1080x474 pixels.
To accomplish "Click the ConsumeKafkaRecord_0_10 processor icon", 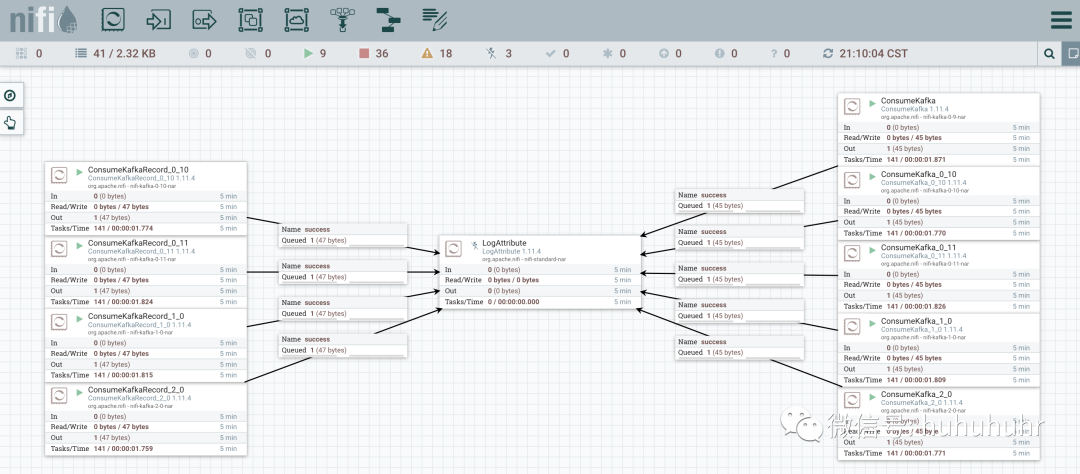I will click(x=59, y=175).
